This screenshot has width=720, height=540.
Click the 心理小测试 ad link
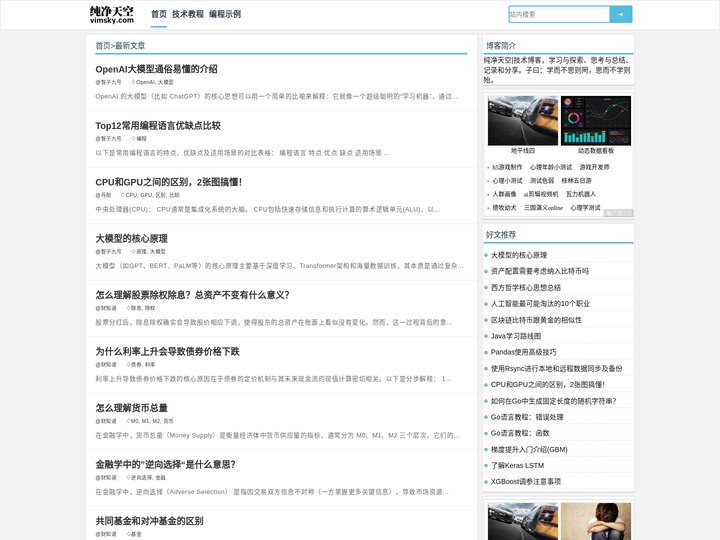tap(507, 181)
